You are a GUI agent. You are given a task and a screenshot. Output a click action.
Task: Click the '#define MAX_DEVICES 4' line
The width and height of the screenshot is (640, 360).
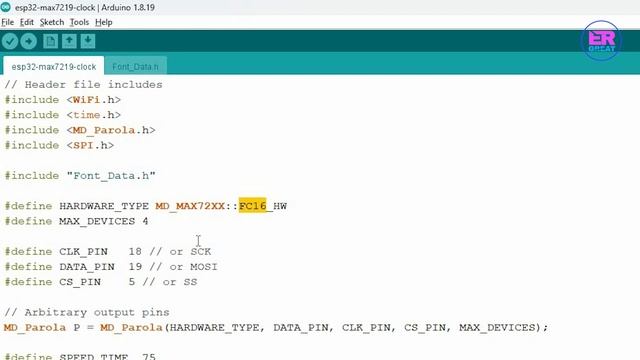76,221
